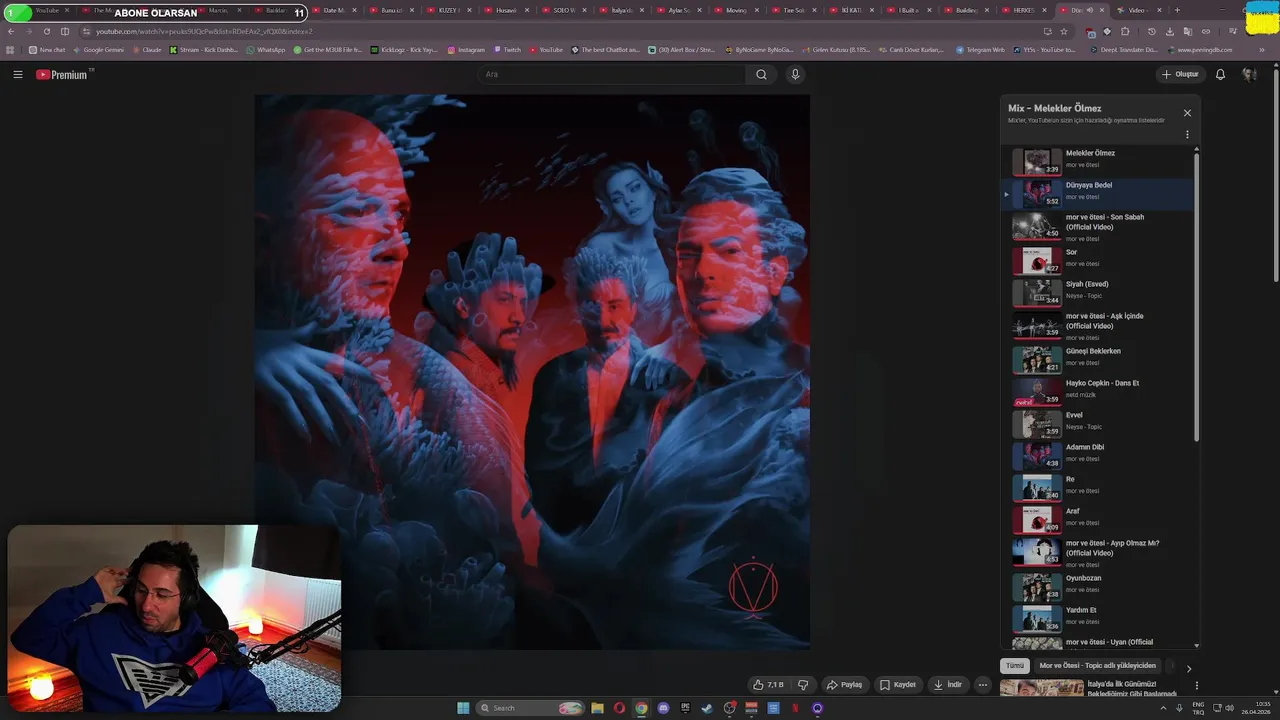This screenshot has width=1280, height=720.
Task: Open the Oluştur create menu
Action: 1180,74
